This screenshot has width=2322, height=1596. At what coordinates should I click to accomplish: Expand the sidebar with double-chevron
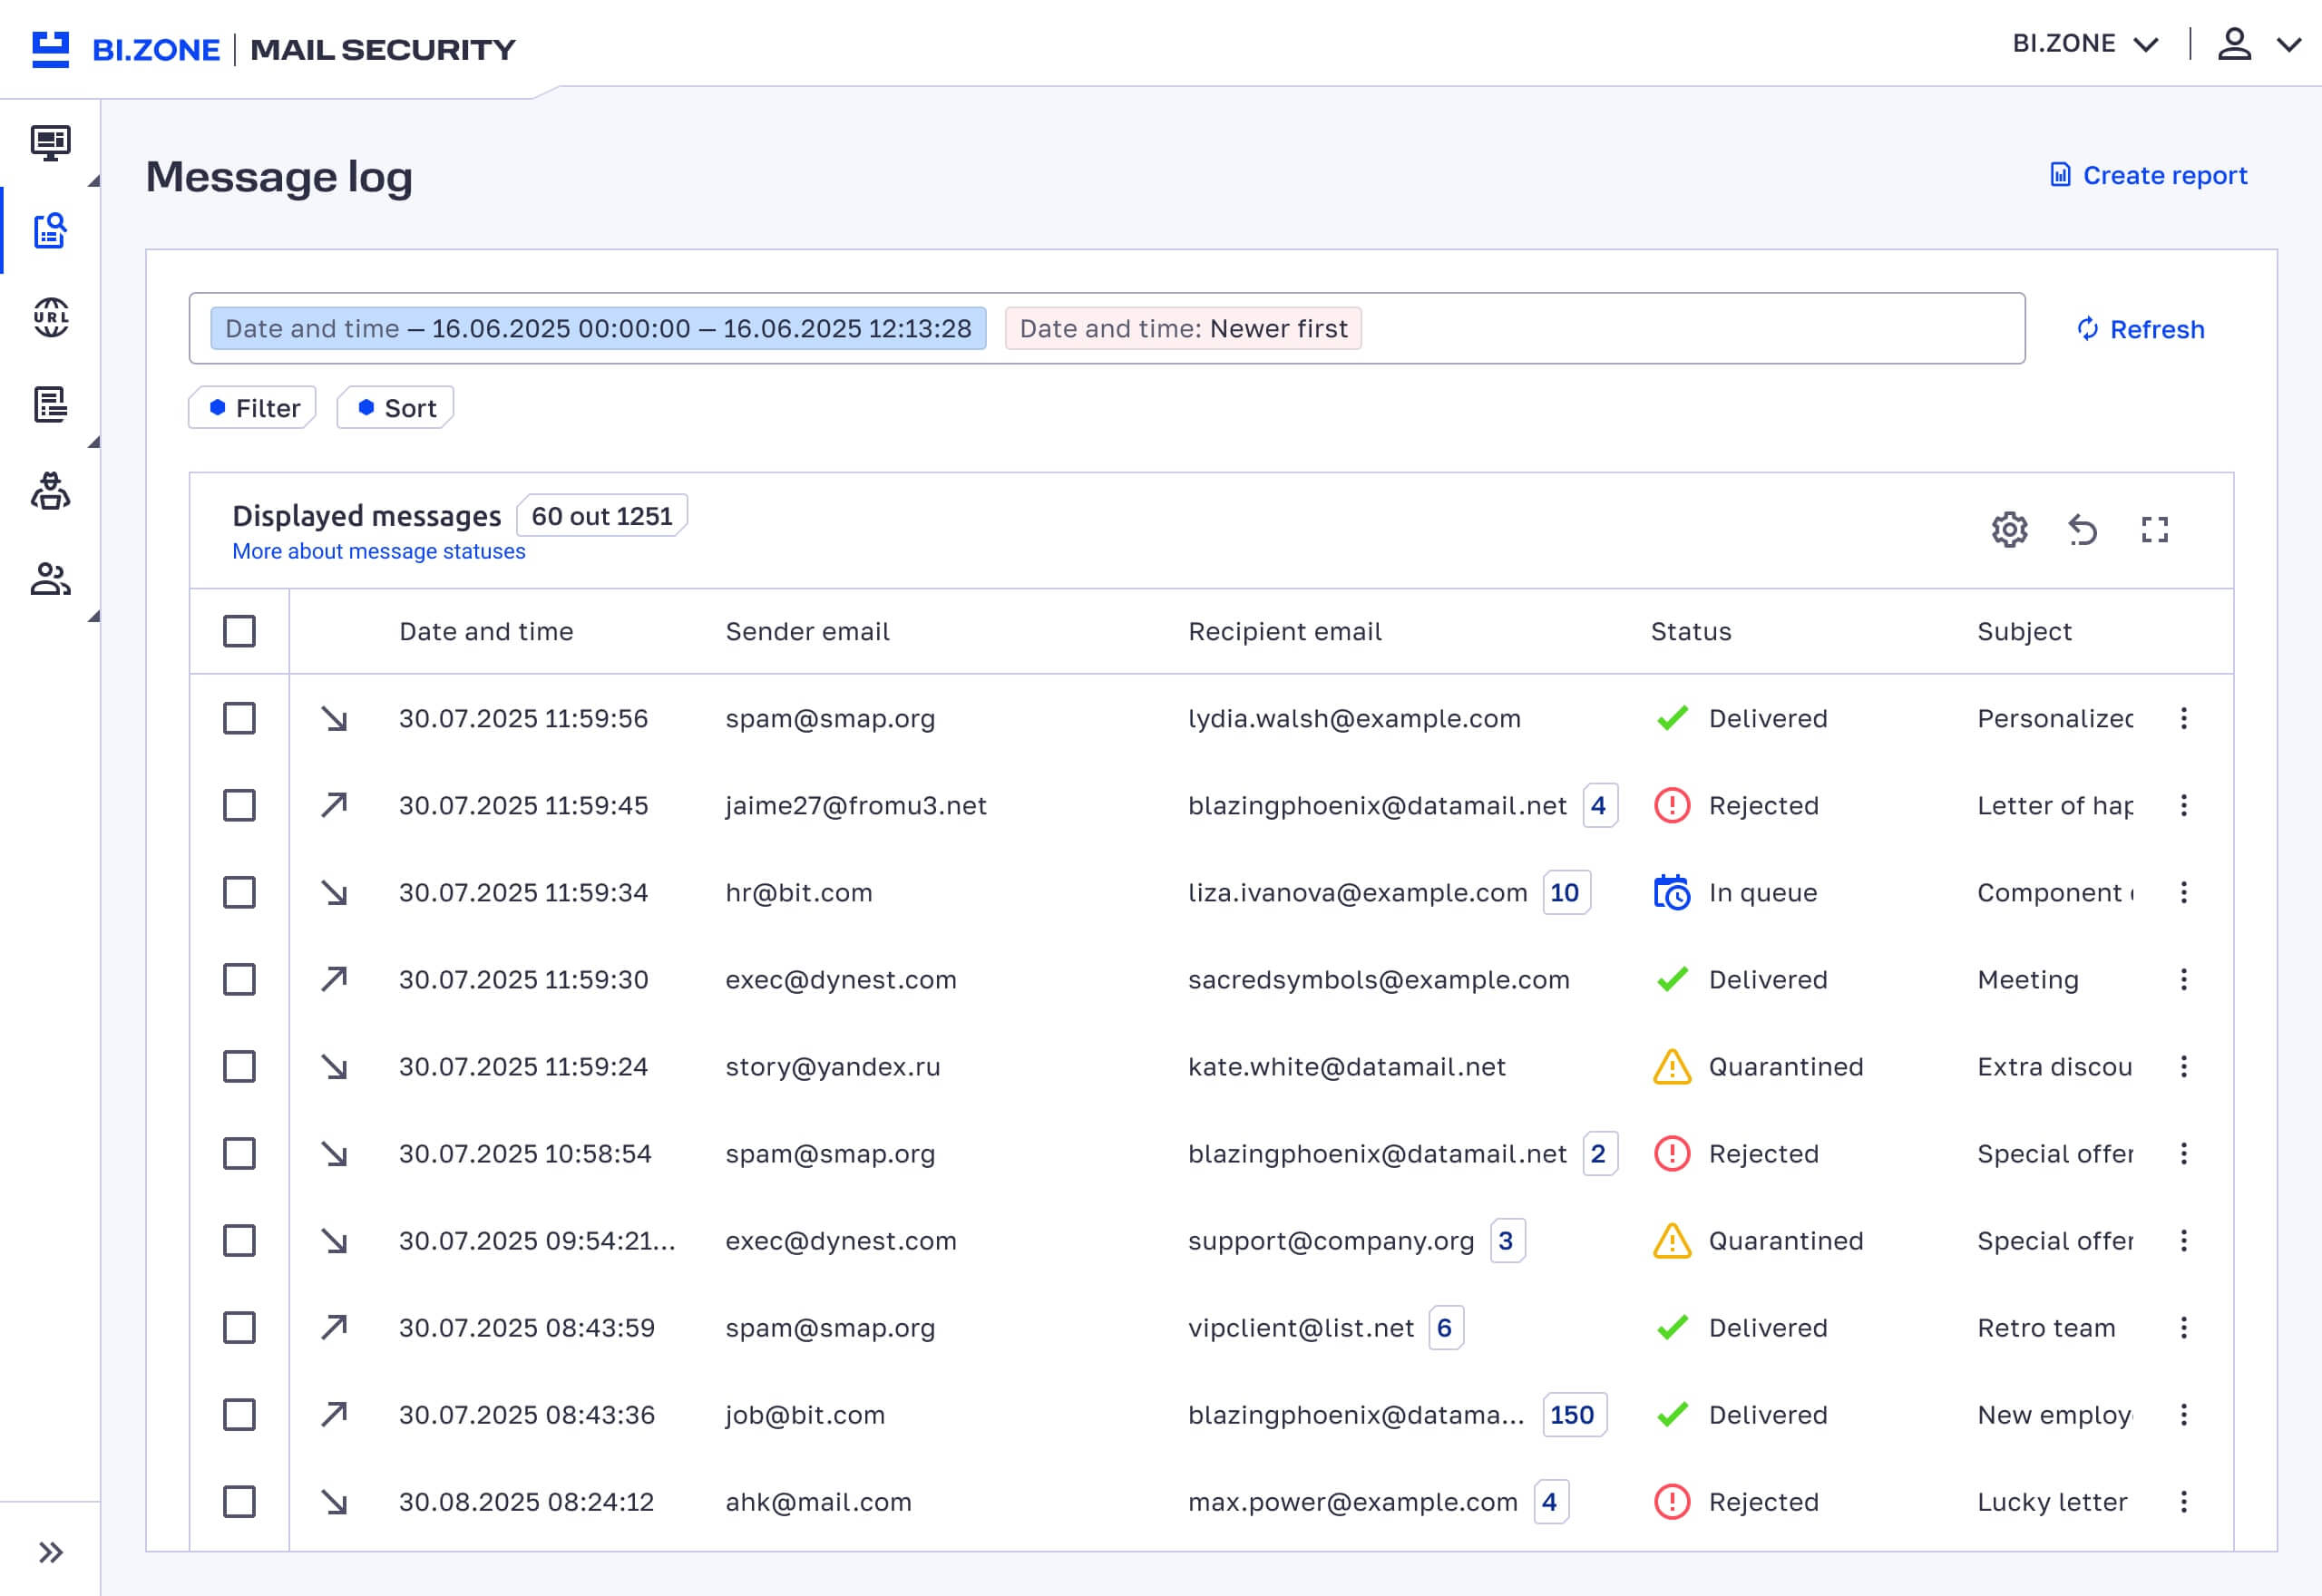coord(50,1552)
